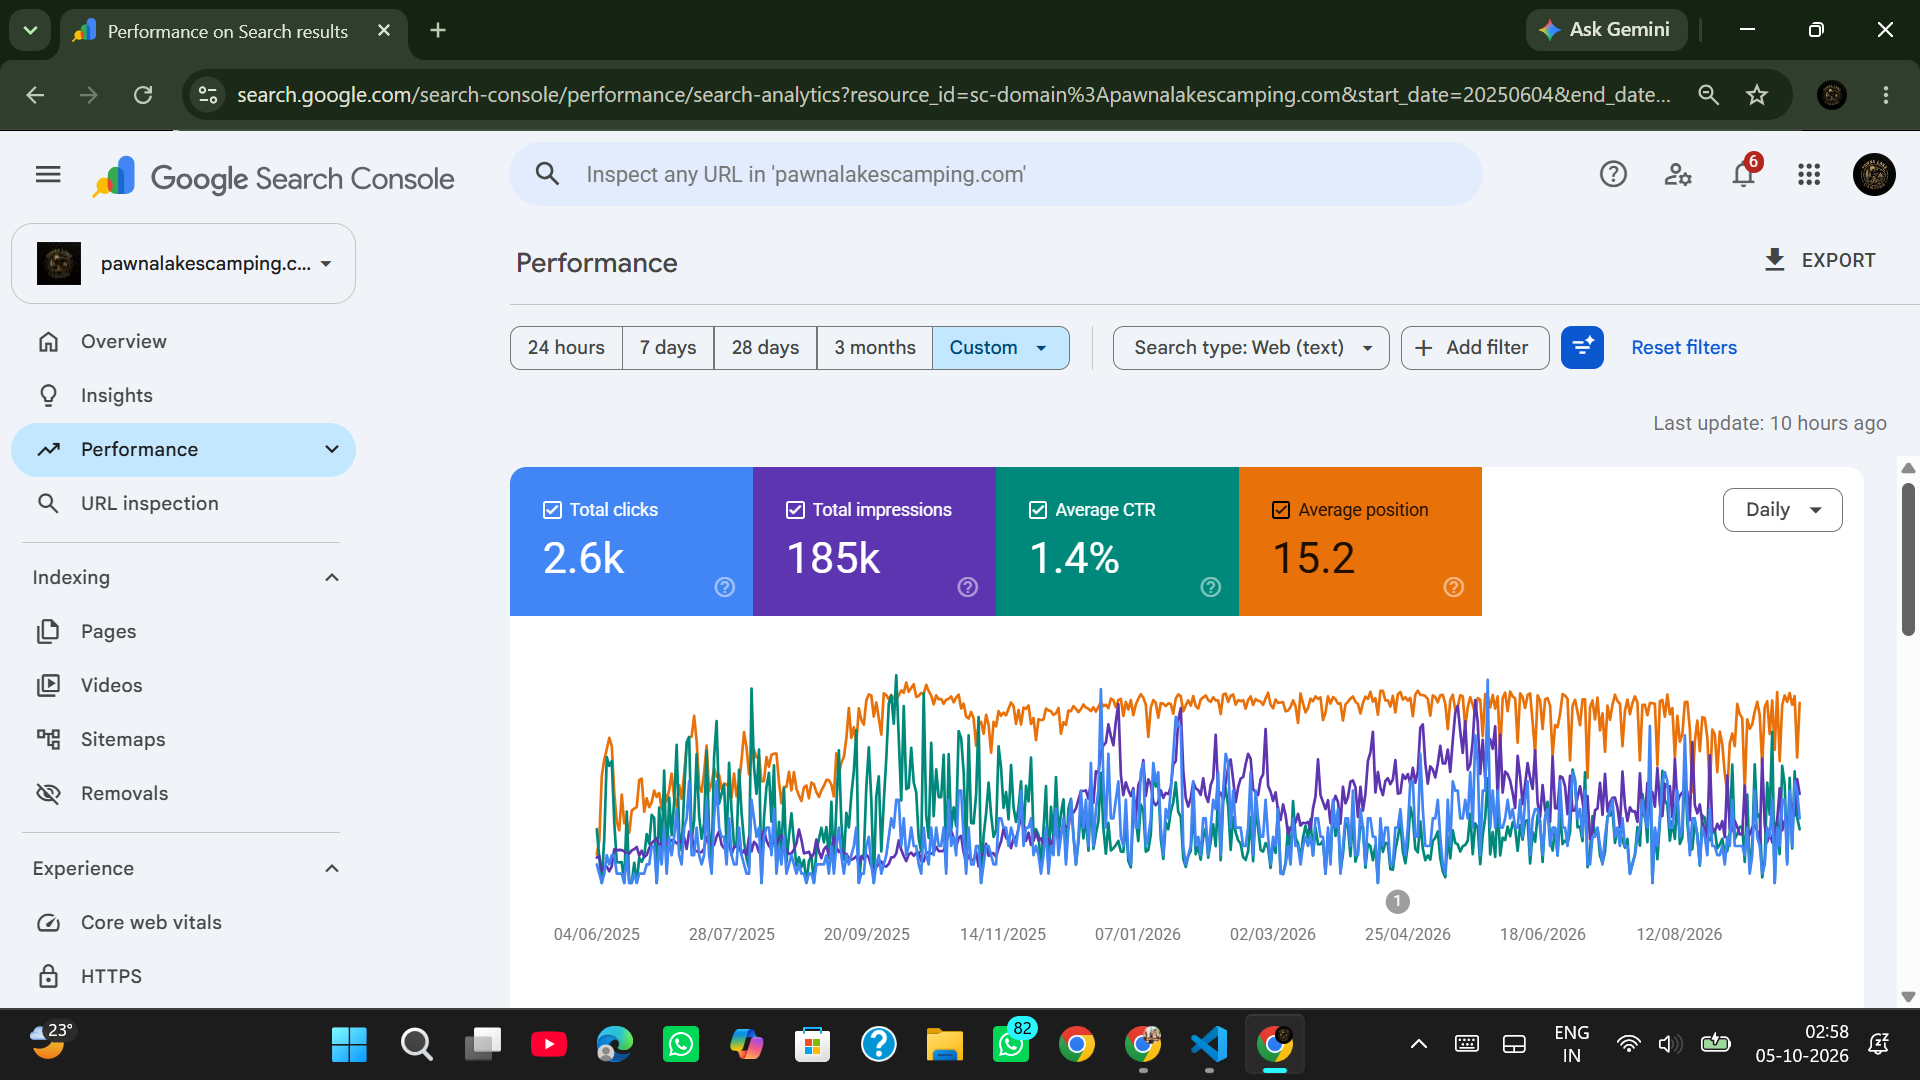Click the blue filter toggle icon
Image resolution: width=1920 pixels, height=1080 pixels.
pos(1582,348)
